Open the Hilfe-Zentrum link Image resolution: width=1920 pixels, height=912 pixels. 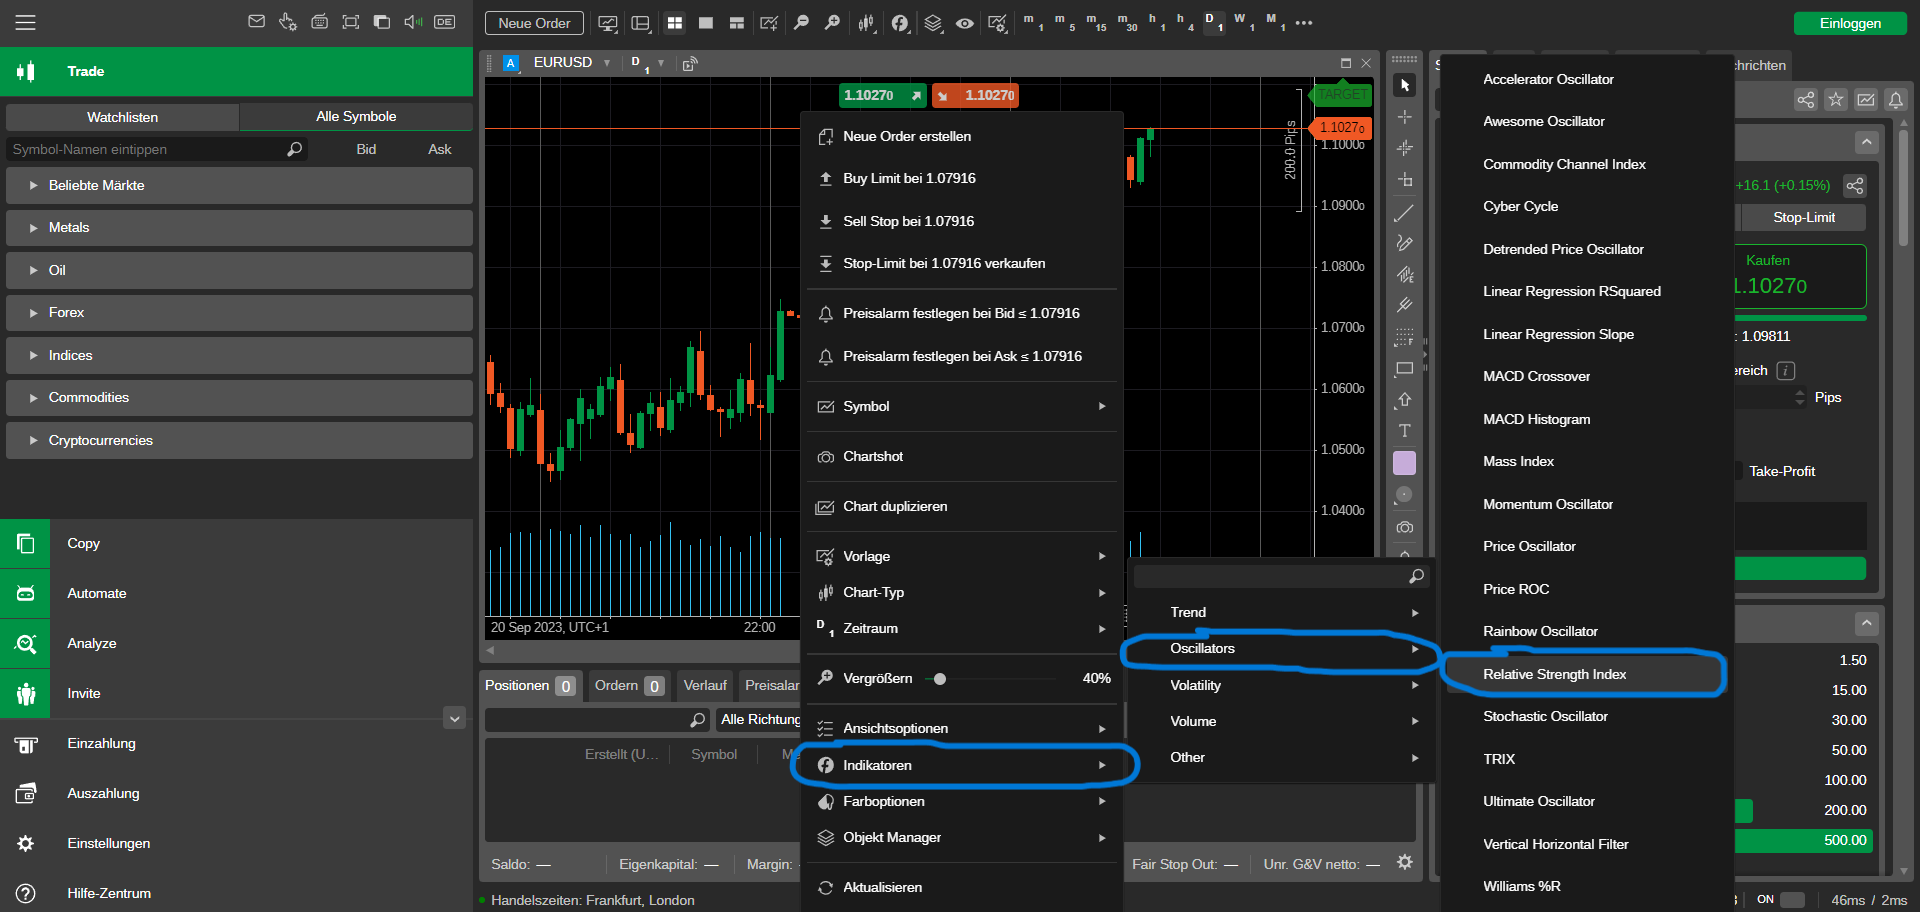pyautogui.click(x=108, y=893)
